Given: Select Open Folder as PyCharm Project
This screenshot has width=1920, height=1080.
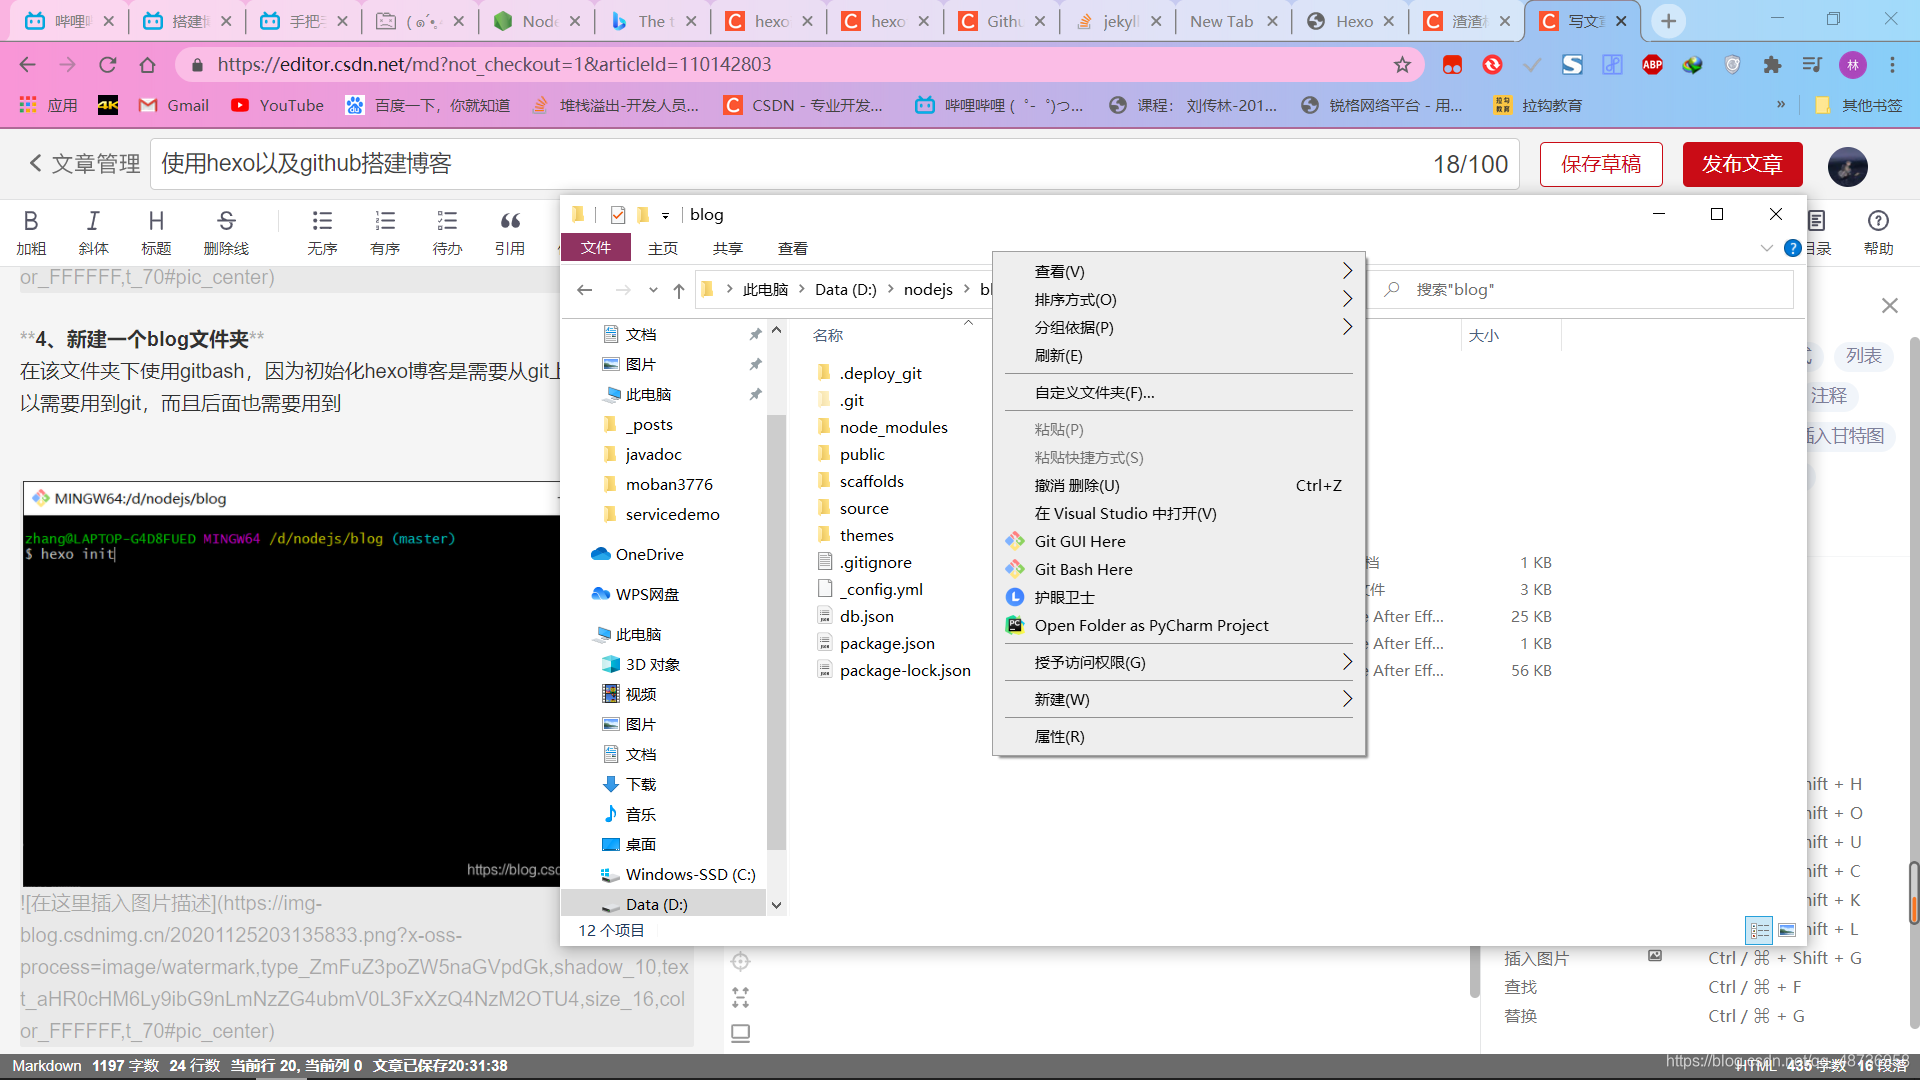Looking at the screenshot, I should tap(1179, 625).
